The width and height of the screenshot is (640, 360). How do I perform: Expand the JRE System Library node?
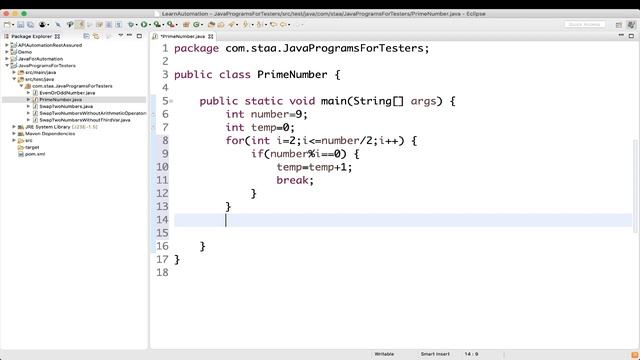(14, 127)
